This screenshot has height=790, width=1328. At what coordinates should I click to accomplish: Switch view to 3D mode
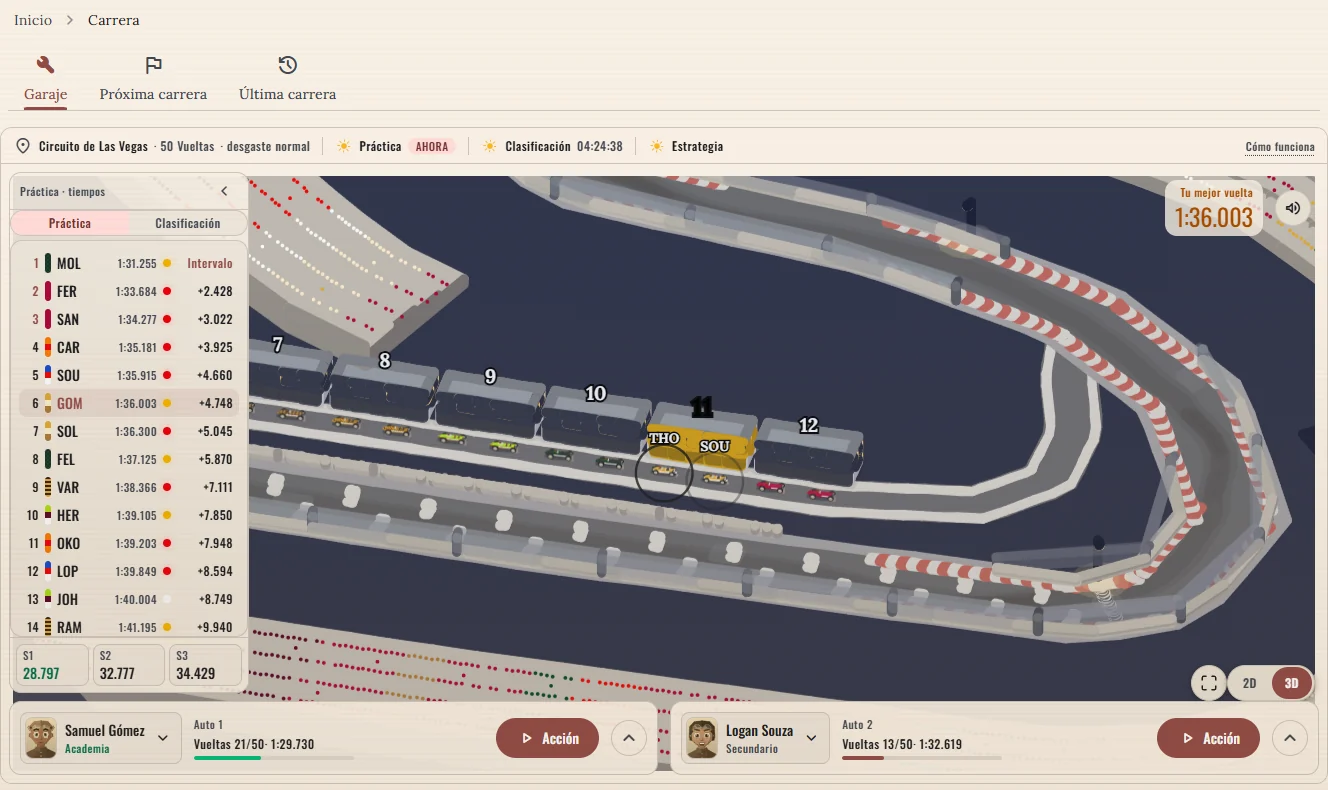pos(1291,683)
